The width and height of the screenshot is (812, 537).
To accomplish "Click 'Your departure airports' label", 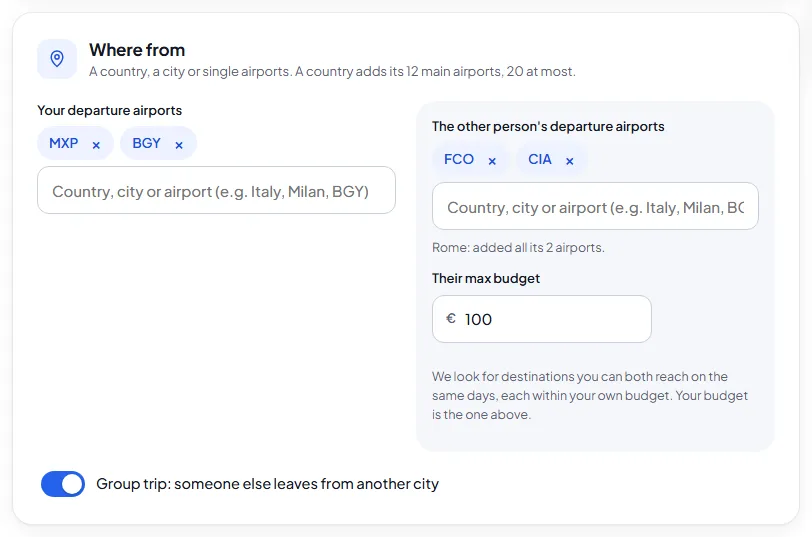I will 110,110.
